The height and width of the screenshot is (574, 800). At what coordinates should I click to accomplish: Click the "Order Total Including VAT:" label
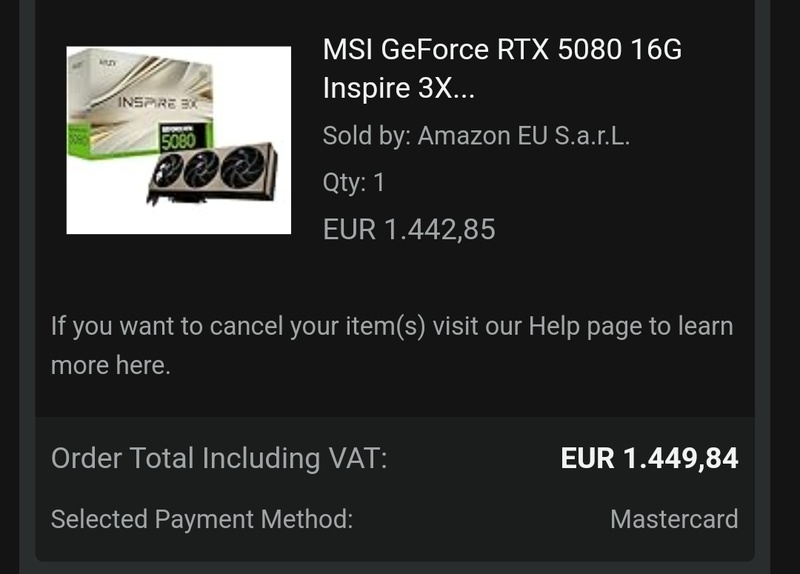[218, 459]
